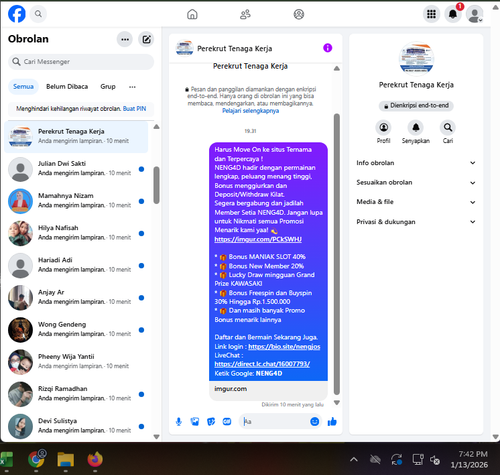Image resolution: width=500 pixels, height=475 pixels.
Task: Click the Pelajari selengkapnya link
Action: pos(251,111)
